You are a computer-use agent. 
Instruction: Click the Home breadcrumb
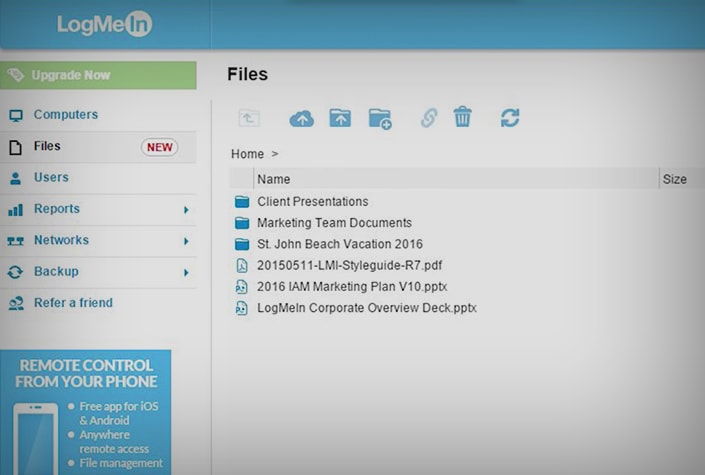pos(247,154)
